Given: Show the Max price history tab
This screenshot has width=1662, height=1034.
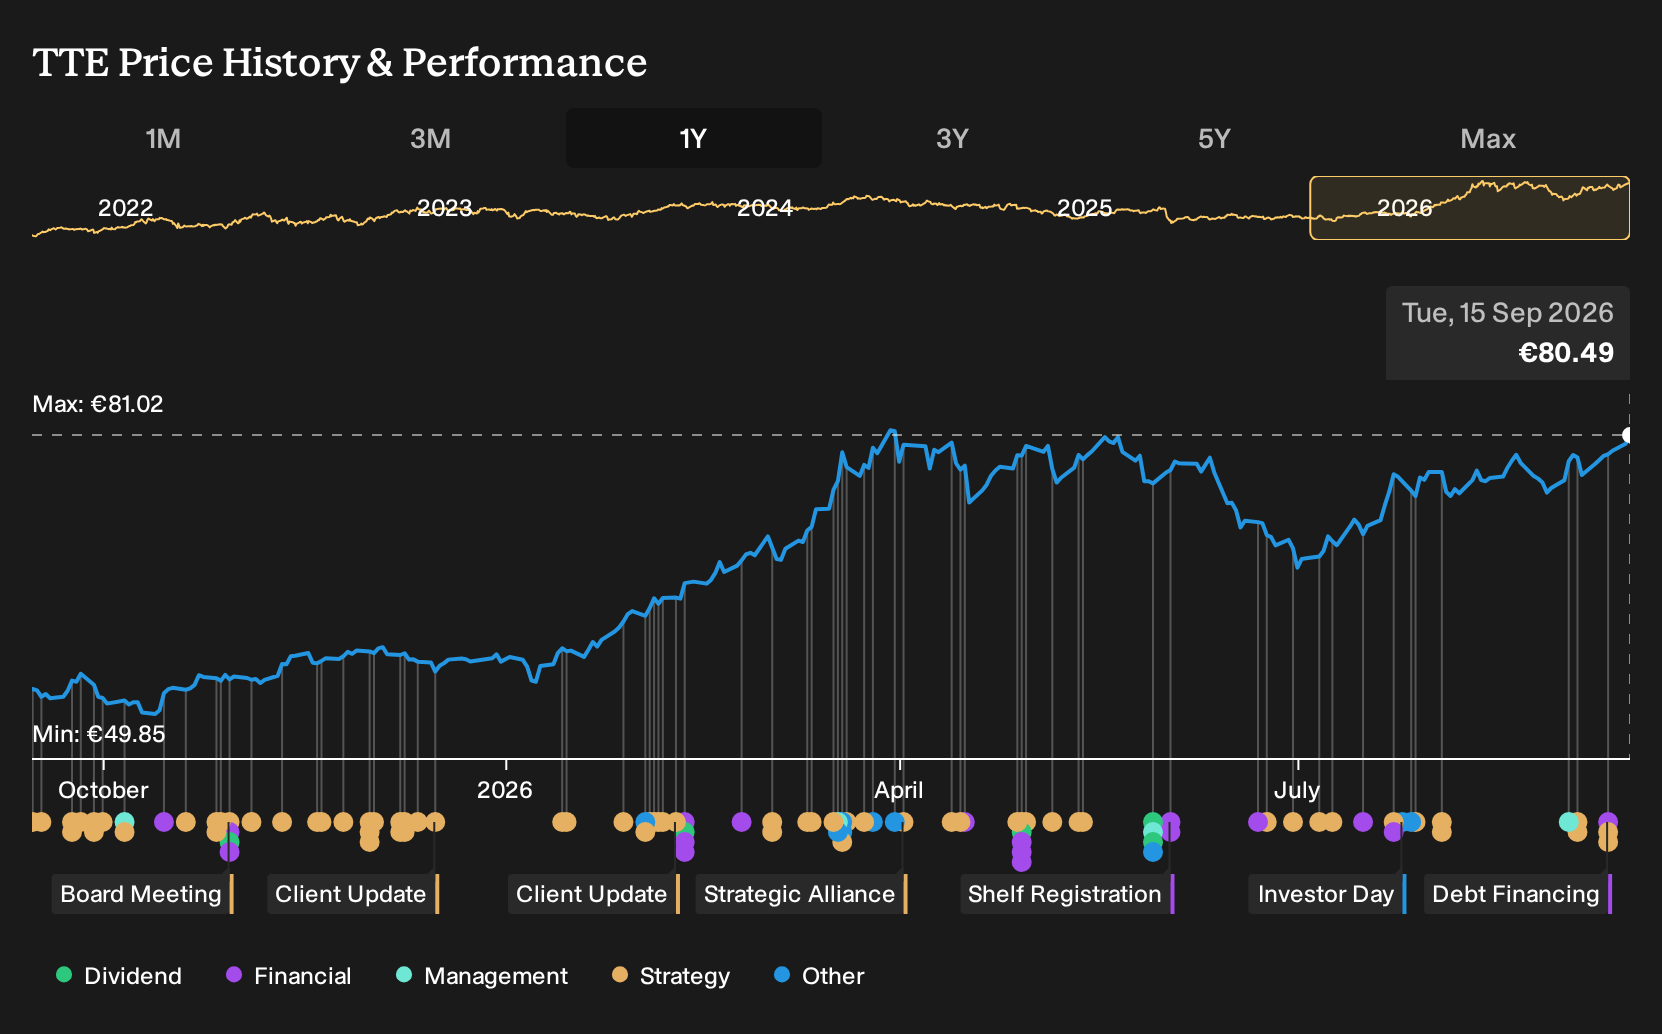Looking at the screenshot, I should pos(1488,138).
